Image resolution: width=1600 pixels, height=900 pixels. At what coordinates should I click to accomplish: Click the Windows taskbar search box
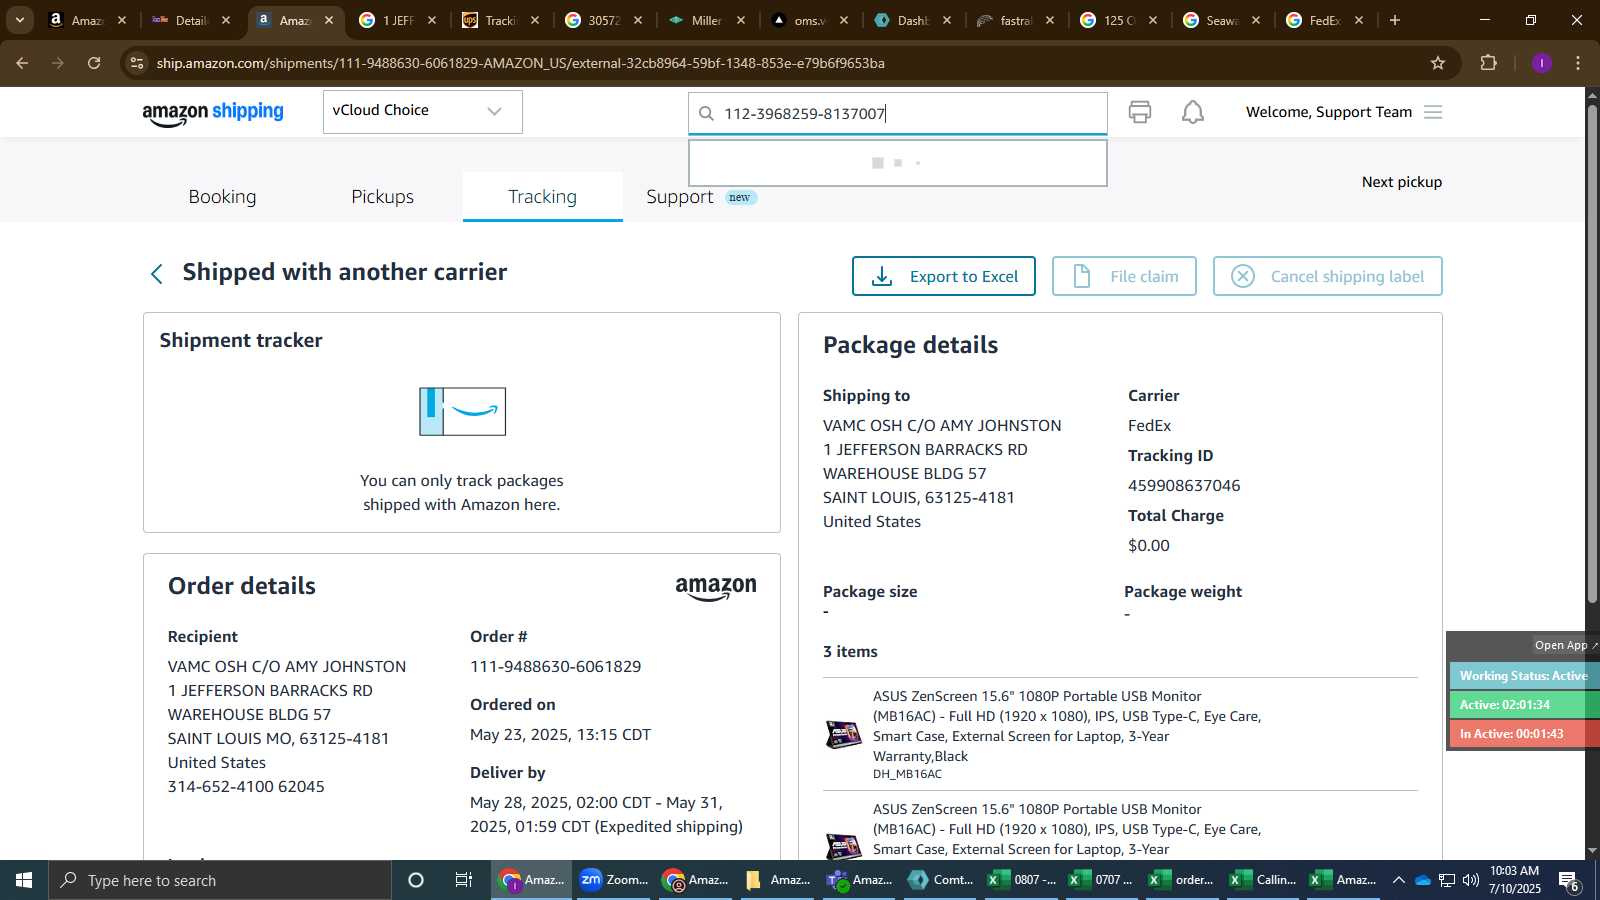(x=220, y=880)
